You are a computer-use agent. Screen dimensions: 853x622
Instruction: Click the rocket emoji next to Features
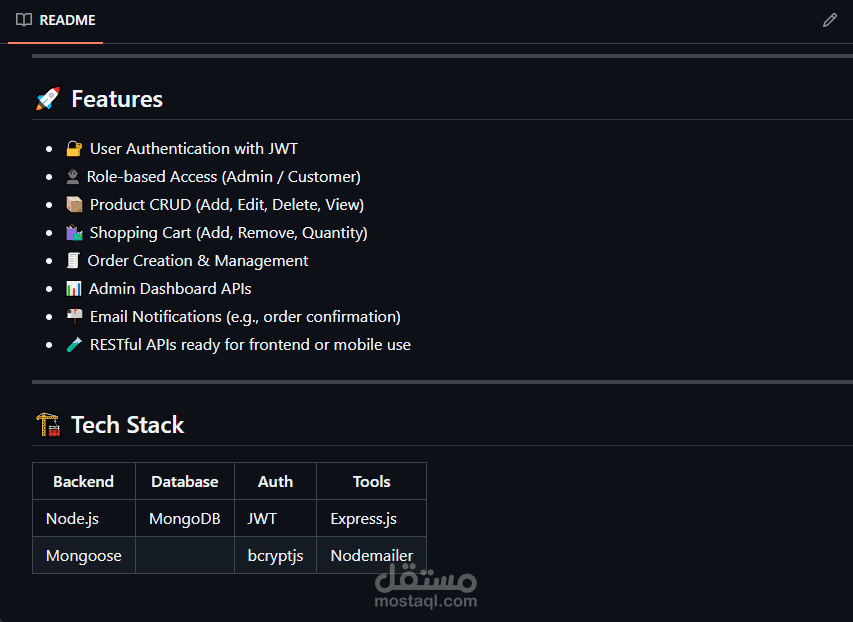pyautogui.click(x=47, y=99)
